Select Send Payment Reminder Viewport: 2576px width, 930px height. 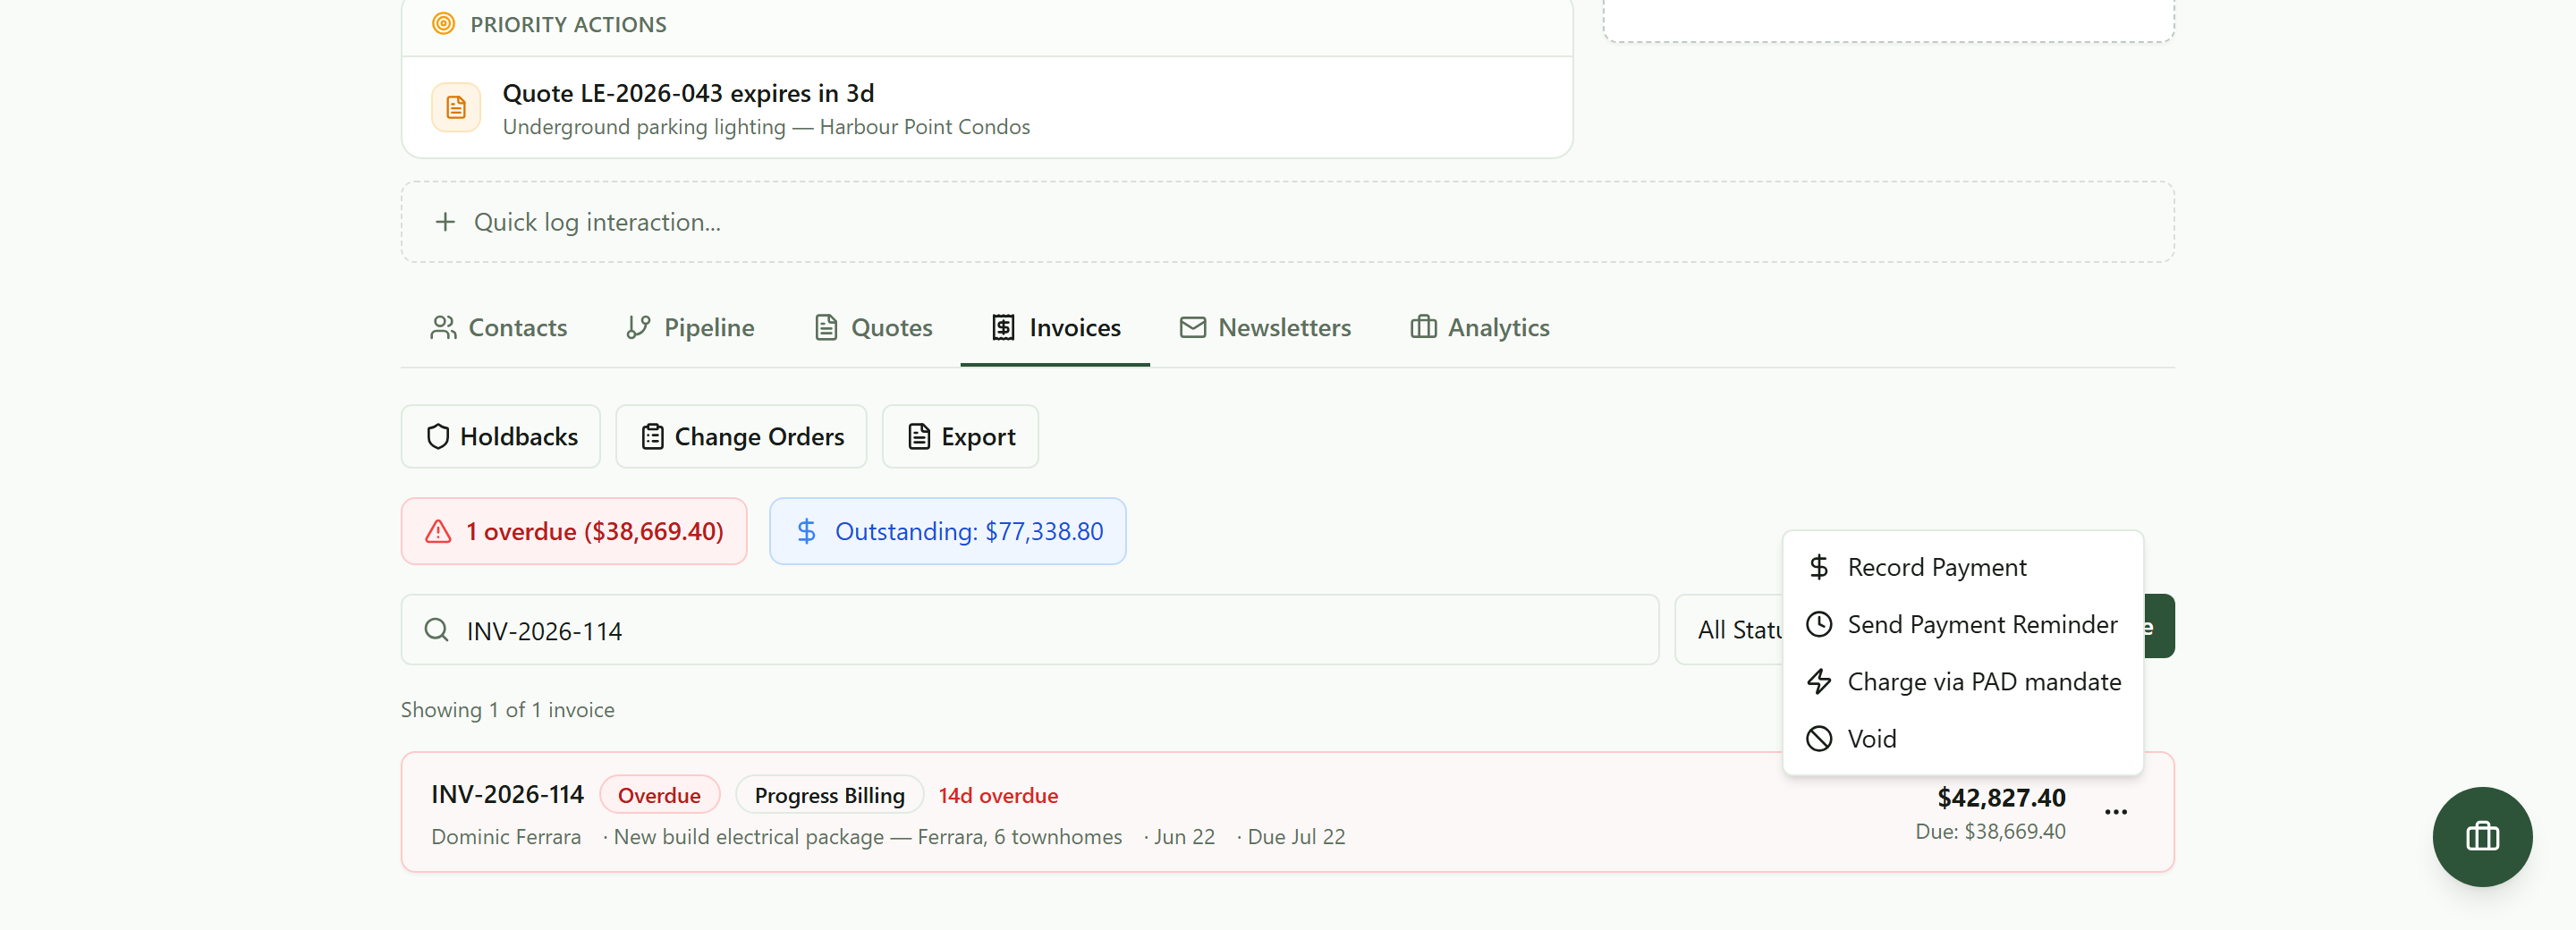tap(1962, 625)
